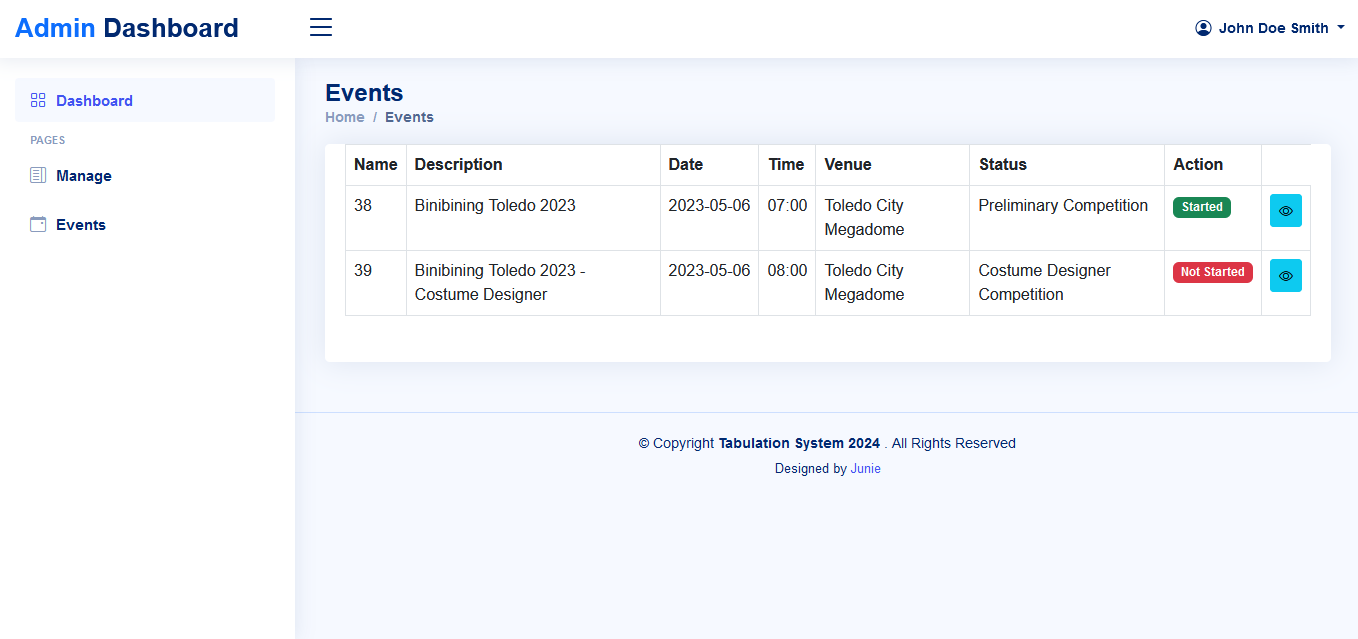Click the Events calendar icon in sidebar
Viewport: 1358px width, 639px height.
click(x=38, y=224)
